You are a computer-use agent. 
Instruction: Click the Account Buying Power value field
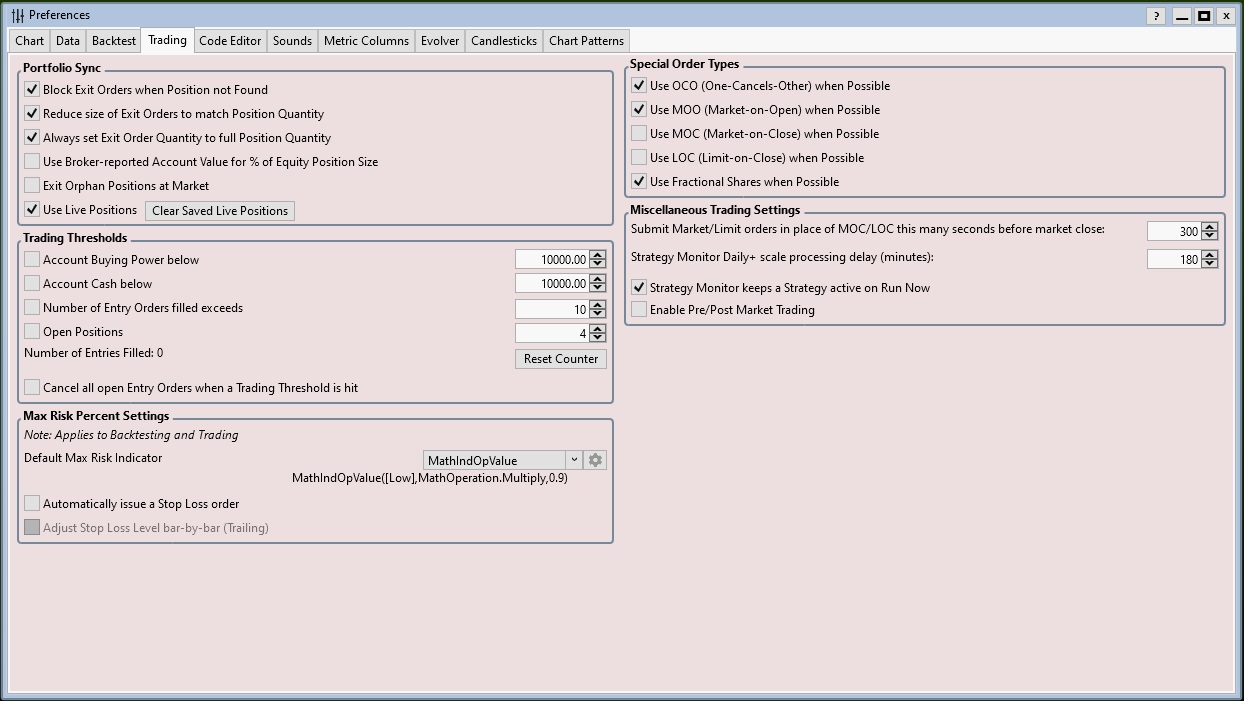[x=551, y=260]
